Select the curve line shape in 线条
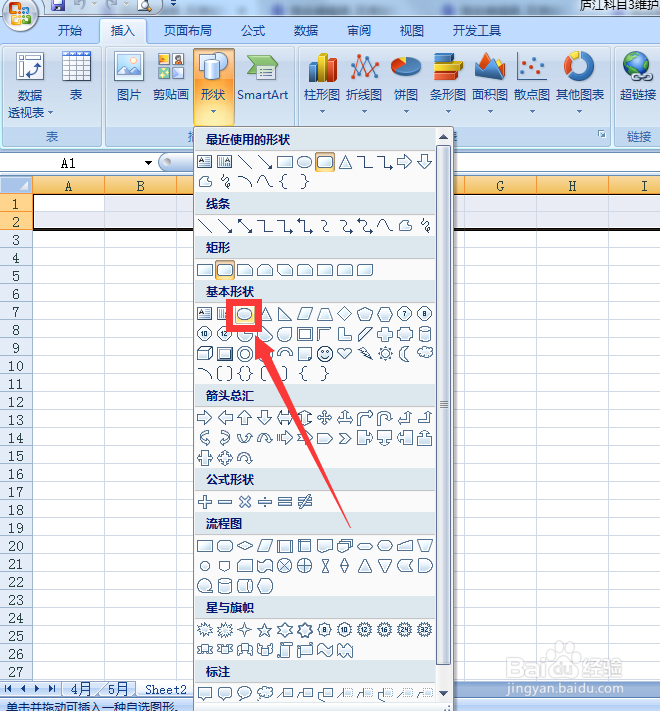The height and width of the screenshot is (711, 660). click(385, 226)
